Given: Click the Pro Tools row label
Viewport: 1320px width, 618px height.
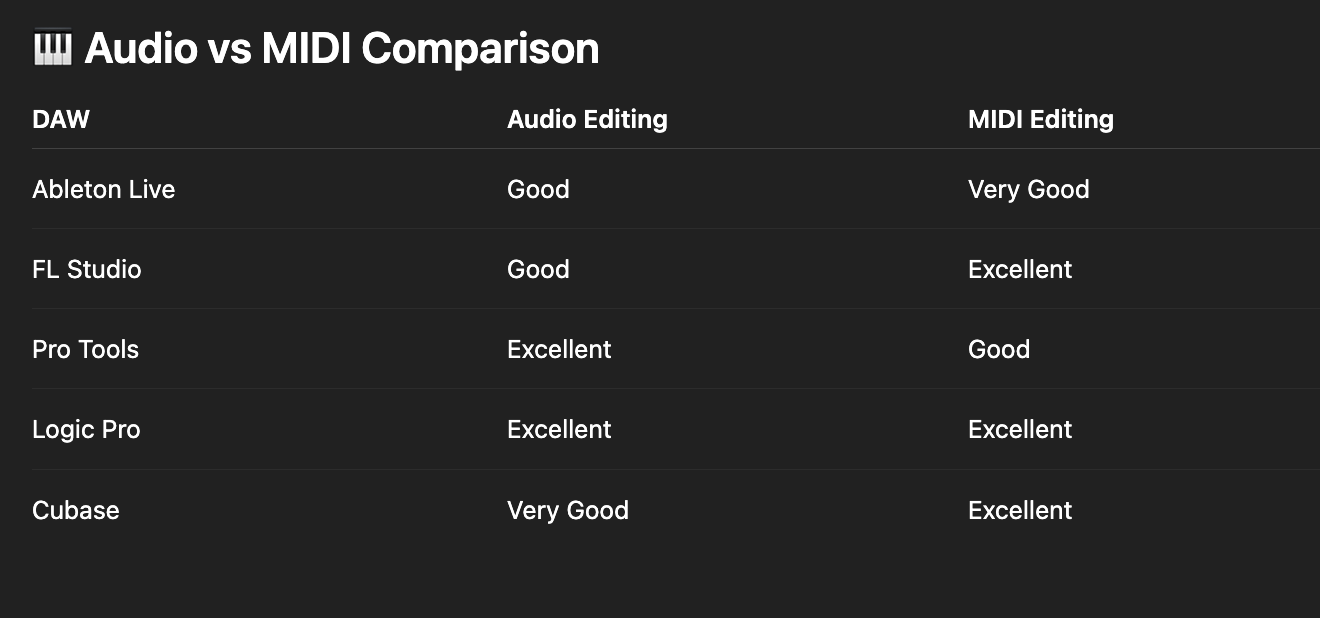Looking at the screenshot, I should point(86,349).
